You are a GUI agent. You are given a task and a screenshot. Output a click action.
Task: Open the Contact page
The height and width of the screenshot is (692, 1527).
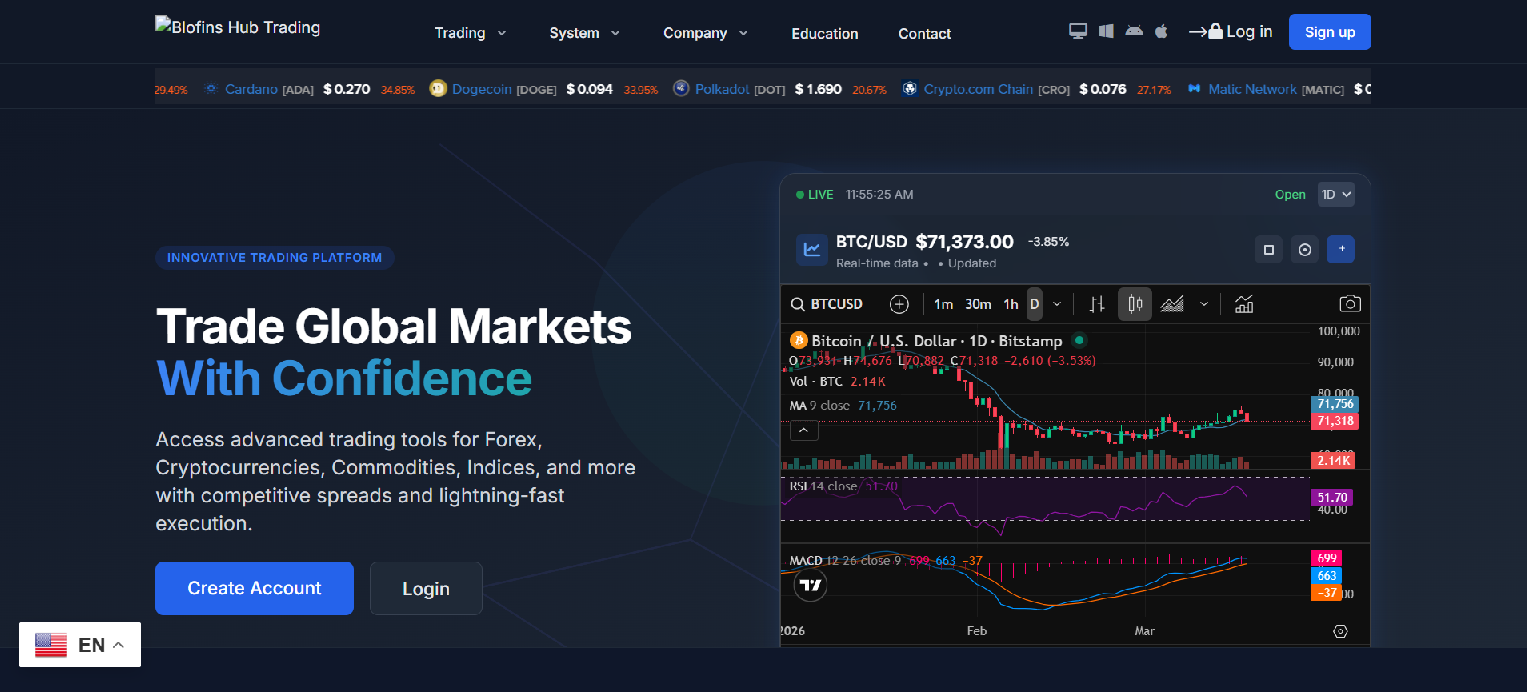pos(925,34)
